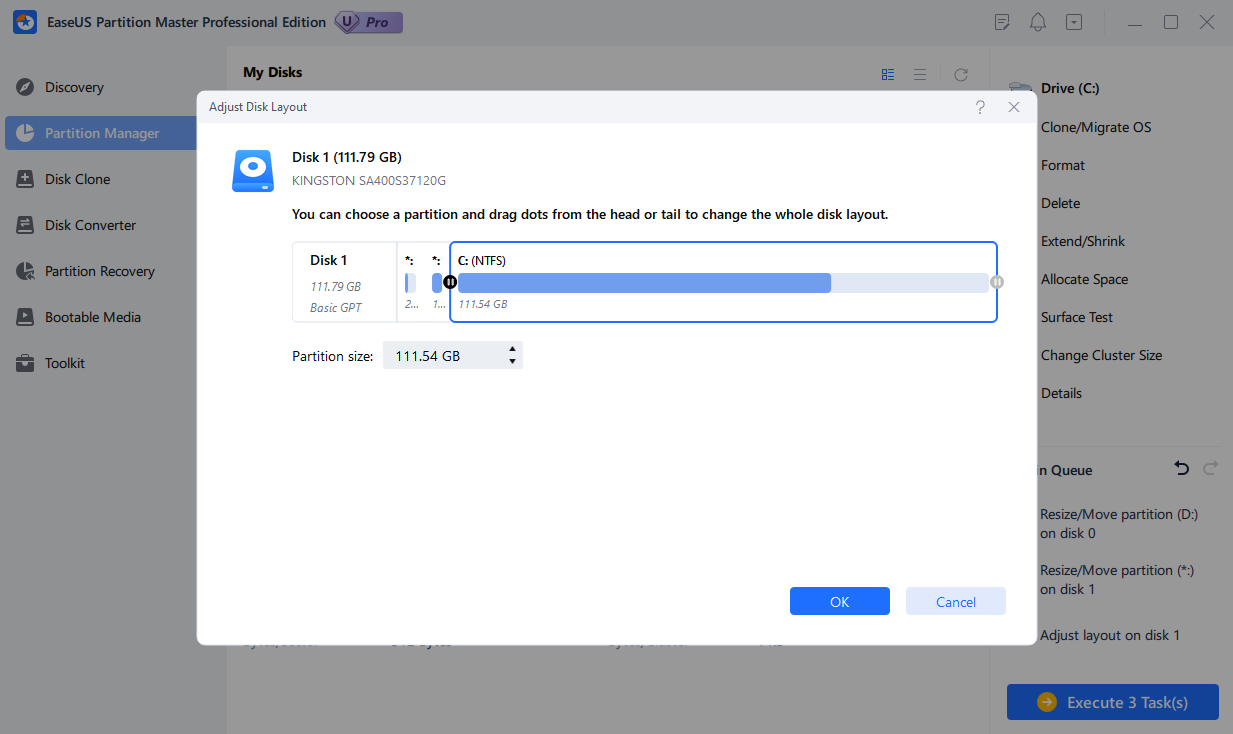This screenshot has height=734, width=1233.
Task: Click the Partition size input field
Action: pyautogui.click(x=440, y=355)
